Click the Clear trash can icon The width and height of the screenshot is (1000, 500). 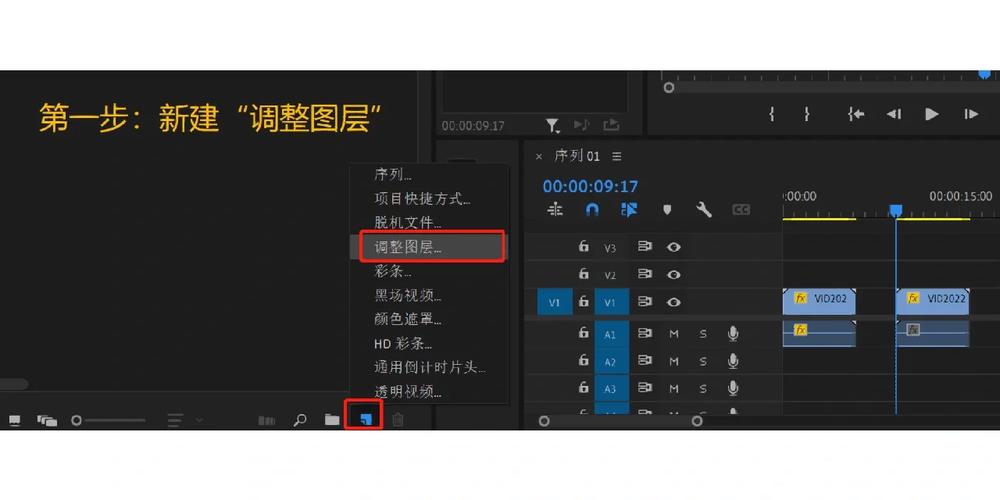pyautogui.click(x=398, y=419)
